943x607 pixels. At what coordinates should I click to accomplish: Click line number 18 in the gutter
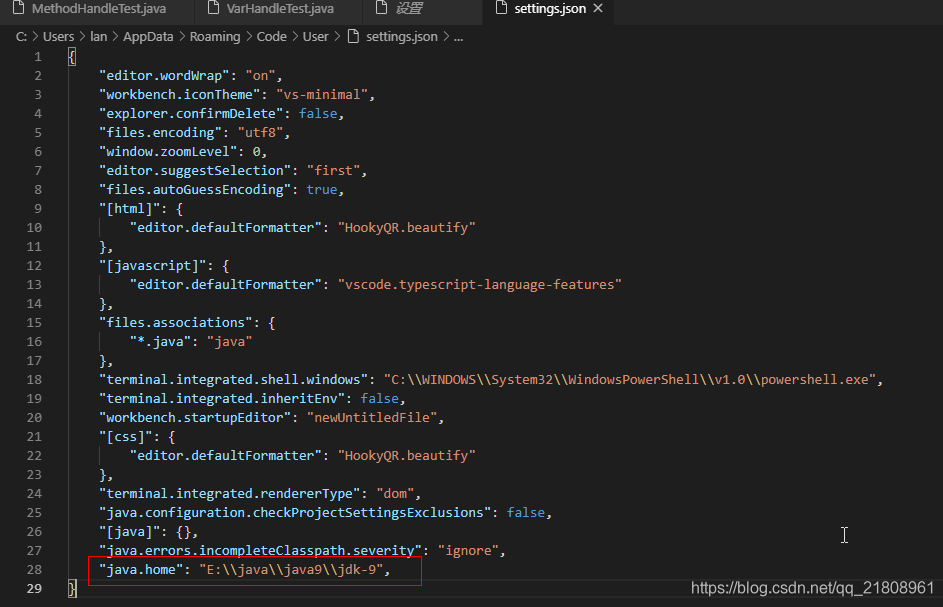point(34,380)
